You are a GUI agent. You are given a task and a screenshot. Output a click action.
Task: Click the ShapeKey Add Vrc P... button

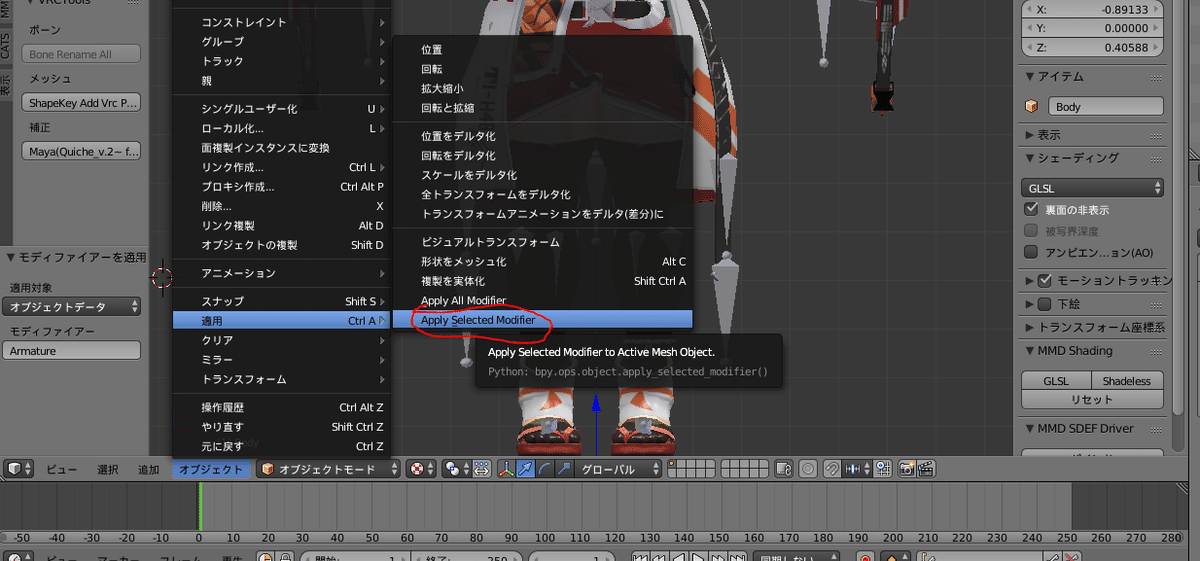[81, 103]
